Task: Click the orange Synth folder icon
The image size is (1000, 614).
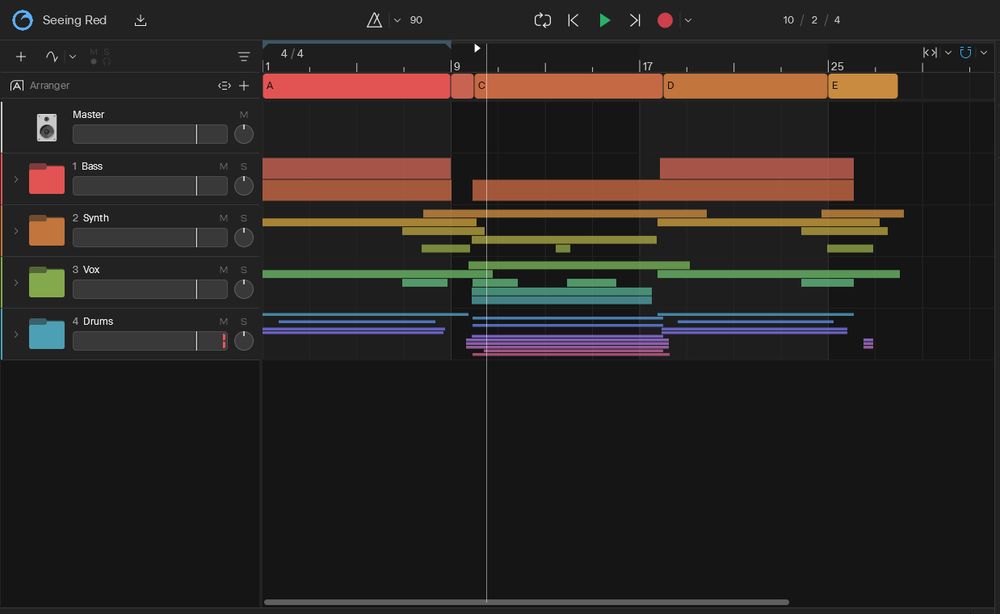Action: tap(47, 230)
